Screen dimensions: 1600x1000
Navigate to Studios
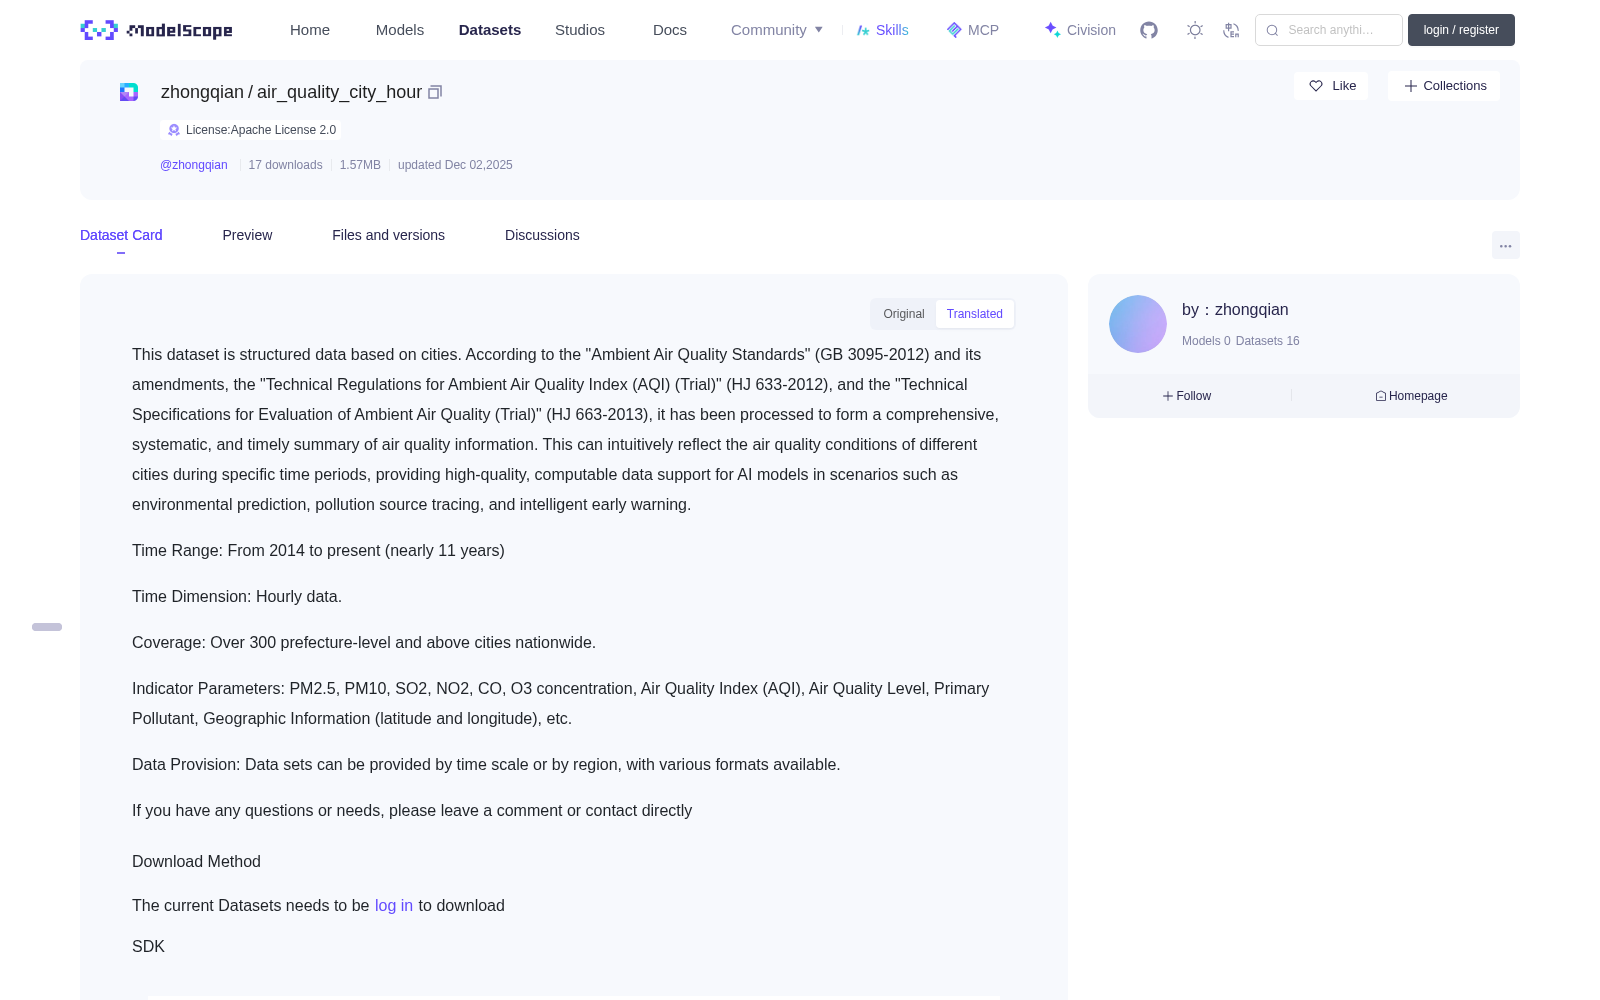click(x=580, y=30)
